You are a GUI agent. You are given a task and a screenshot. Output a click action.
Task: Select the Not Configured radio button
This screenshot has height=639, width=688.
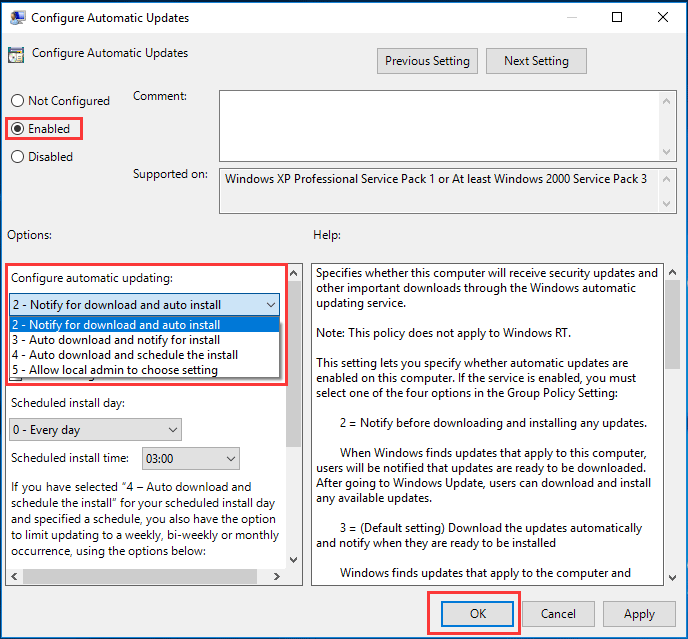(17, 101)
